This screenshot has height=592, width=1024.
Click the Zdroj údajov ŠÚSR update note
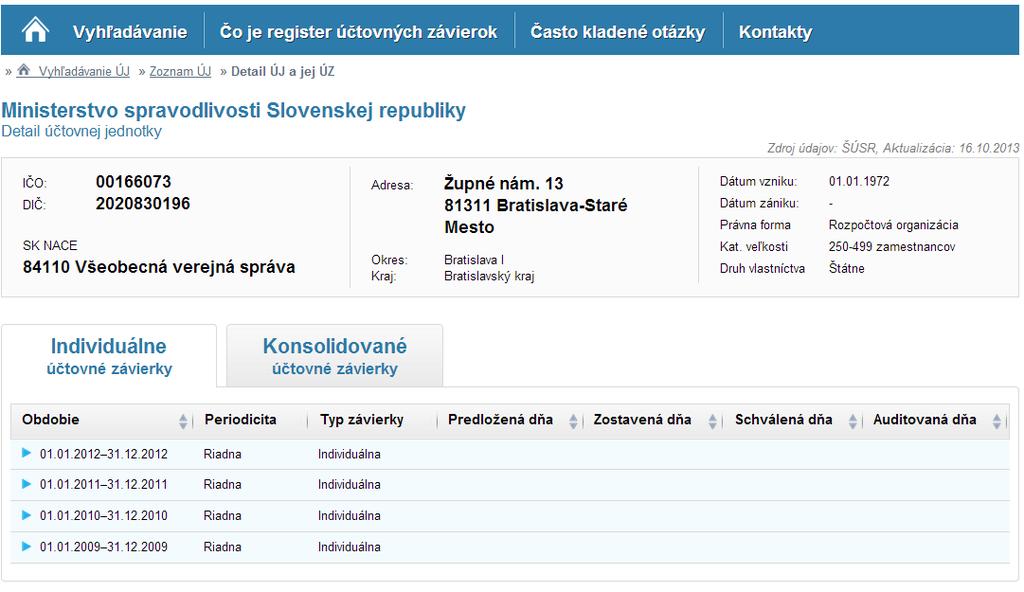click(x=893, y=148)
